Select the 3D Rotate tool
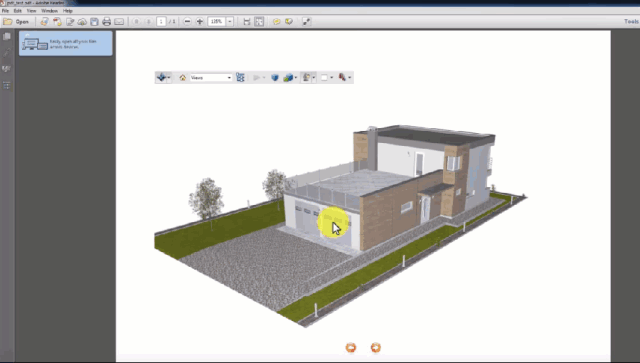This screenshot has width=640, height=363. click(x=162, y=77)
